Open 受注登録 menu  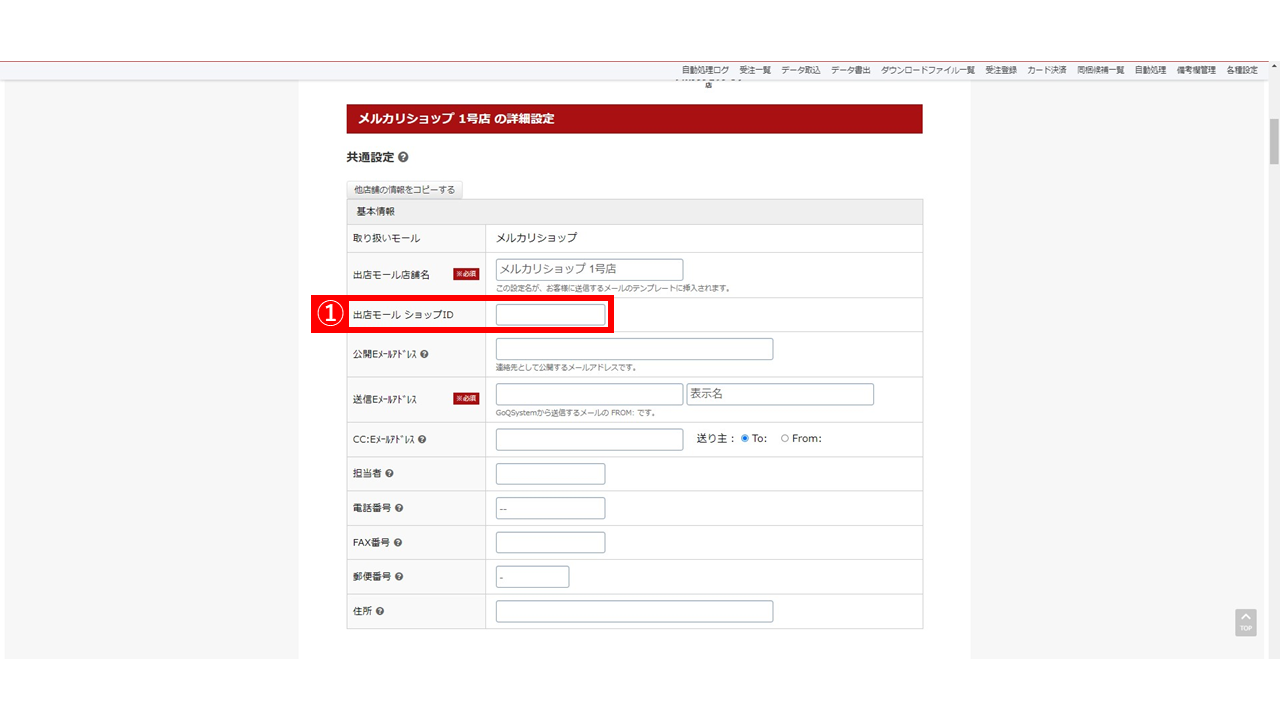click(1001, 70)
